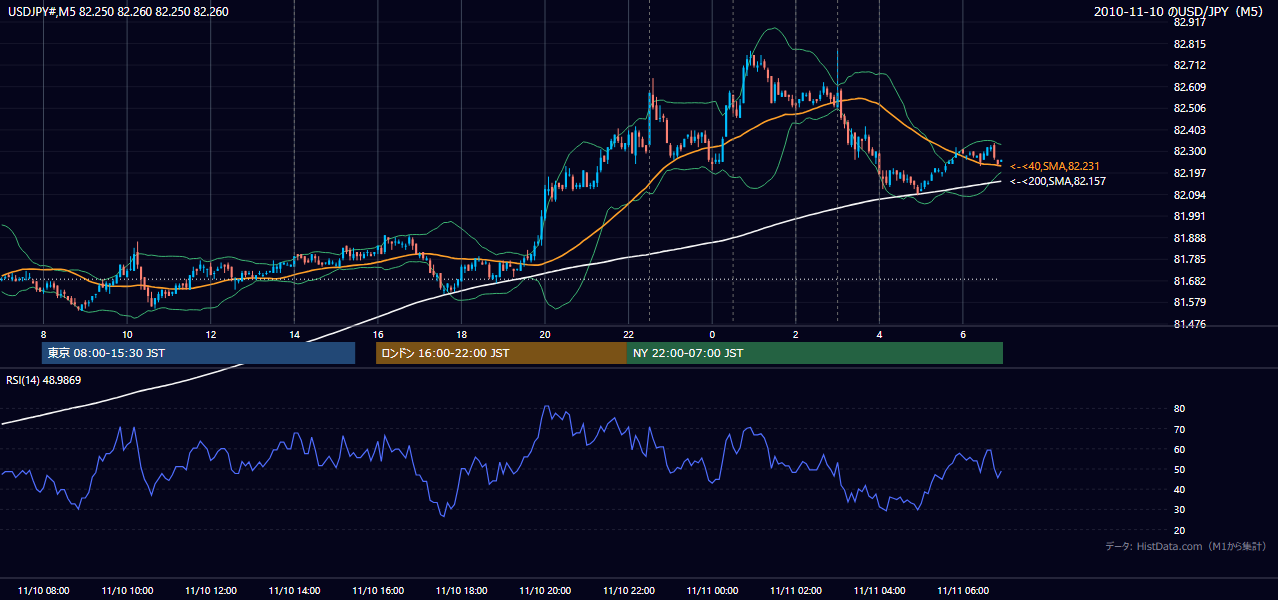Click price axis value 81.476
1278x600 pixels.
[1189, 324]
